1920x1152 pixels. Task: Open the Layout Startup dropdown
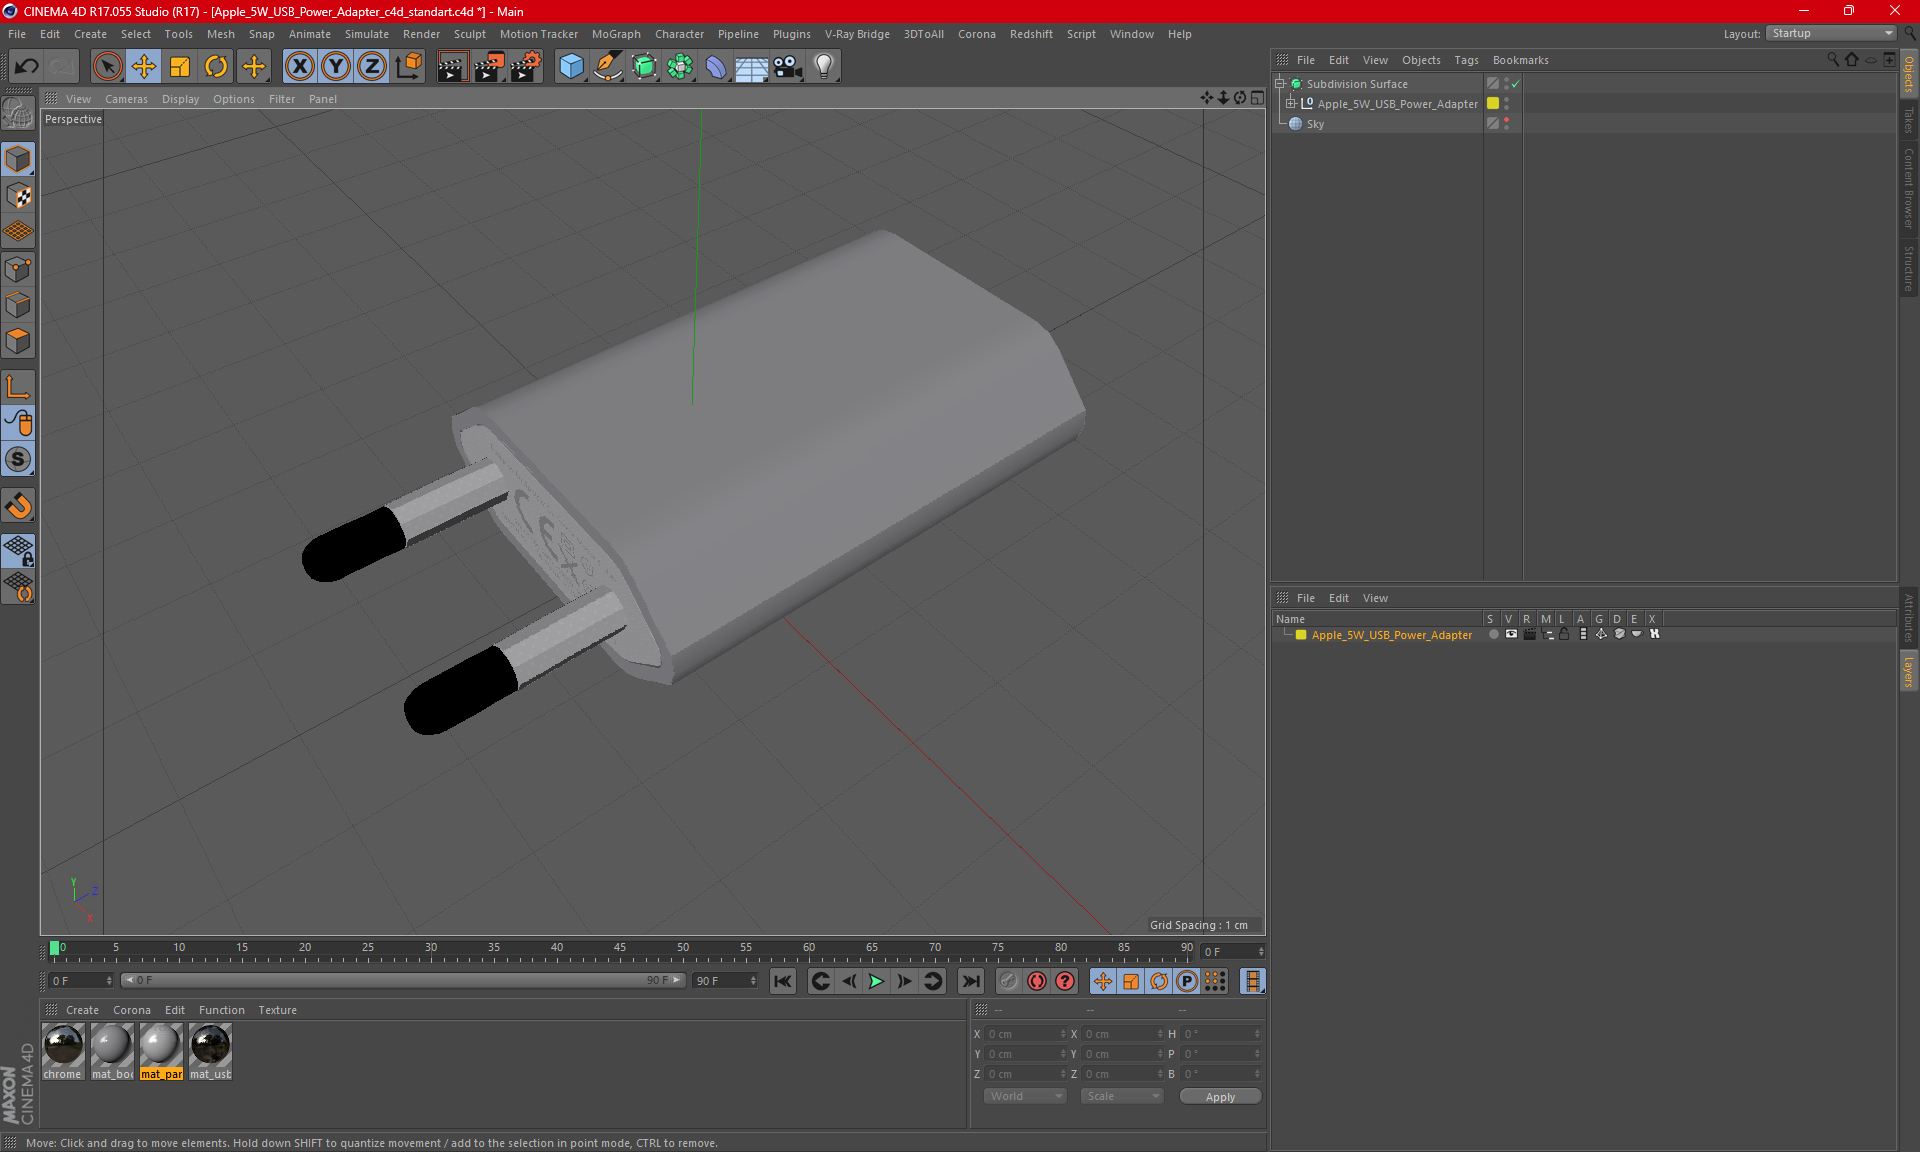click(x=1831, y=34)
